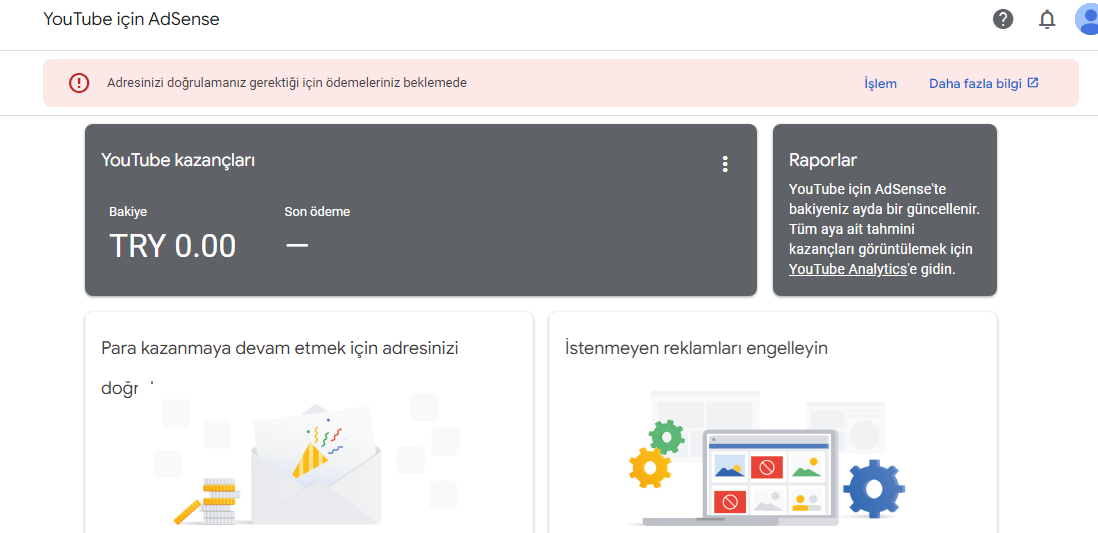Open the YouTube kazançları three-dot menu
This screenshot has height=533, width=1098.
point(725,164)
